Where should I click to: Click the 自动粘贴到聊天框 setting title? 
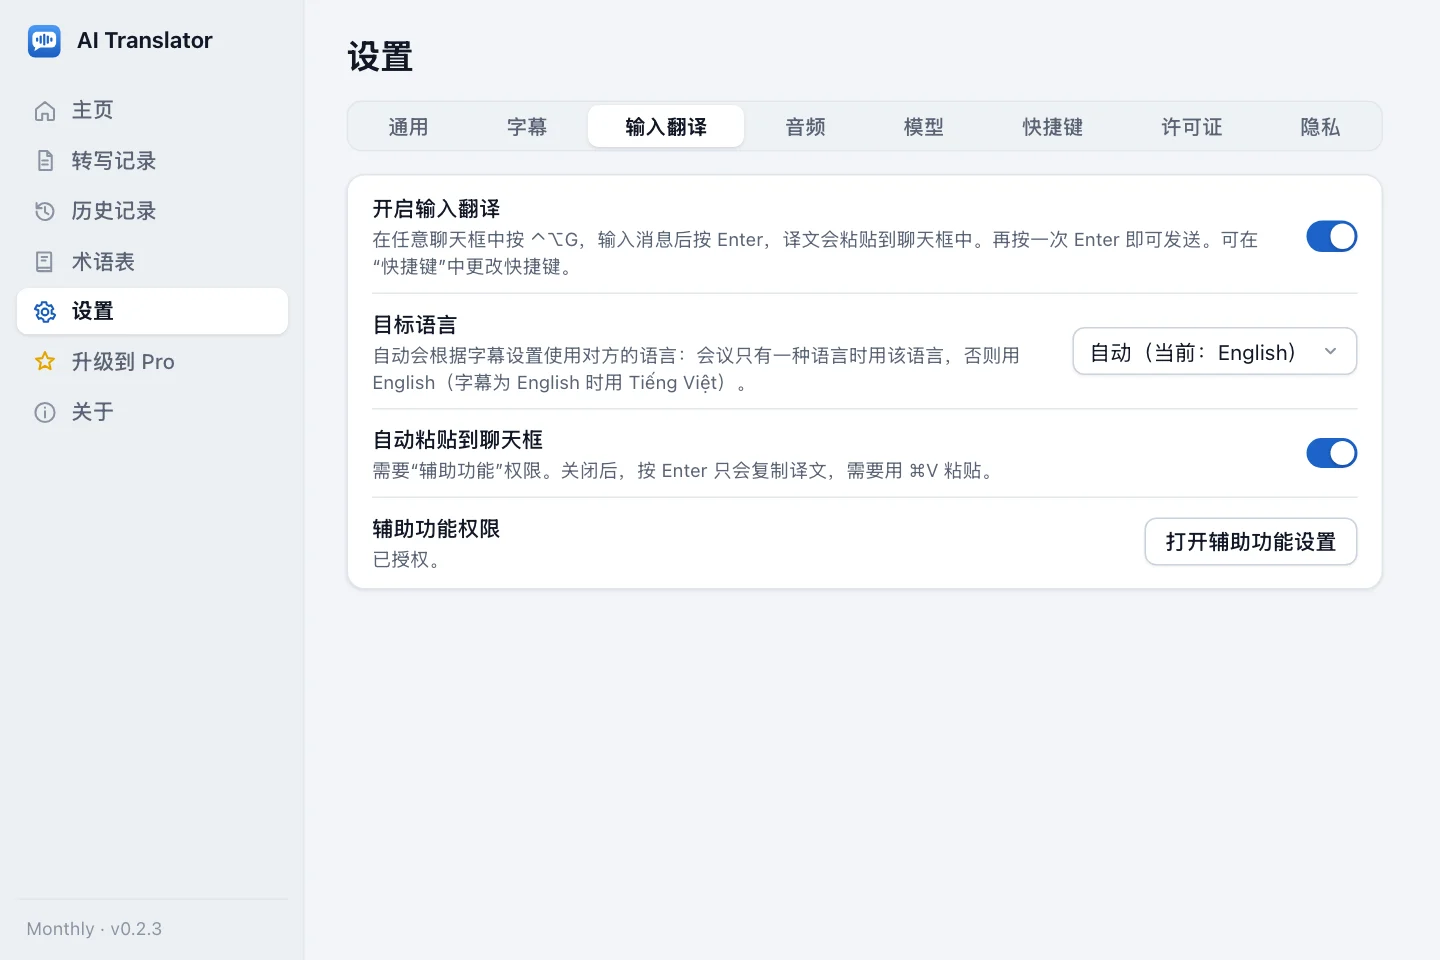pyautogui.click(x=458, y=440)
